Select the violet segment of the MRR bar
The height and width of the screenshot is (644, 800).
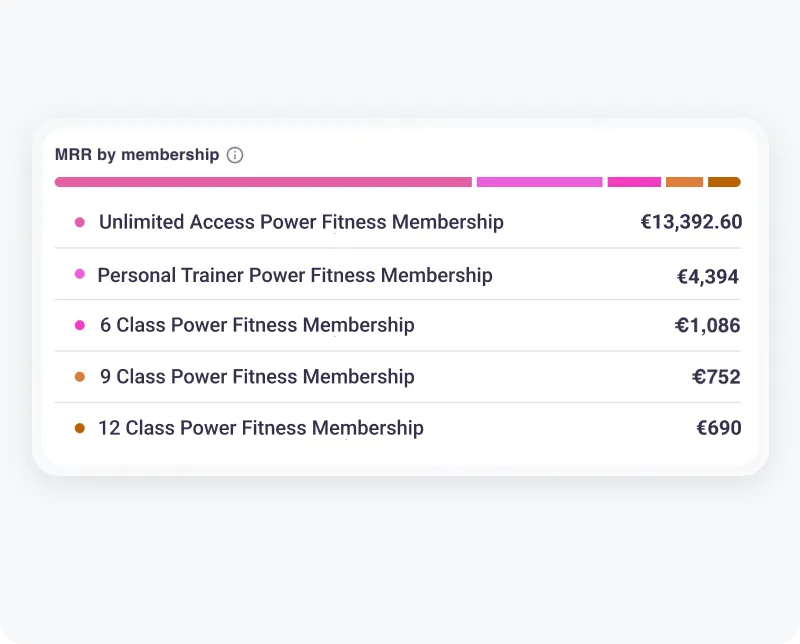(539, 182)
